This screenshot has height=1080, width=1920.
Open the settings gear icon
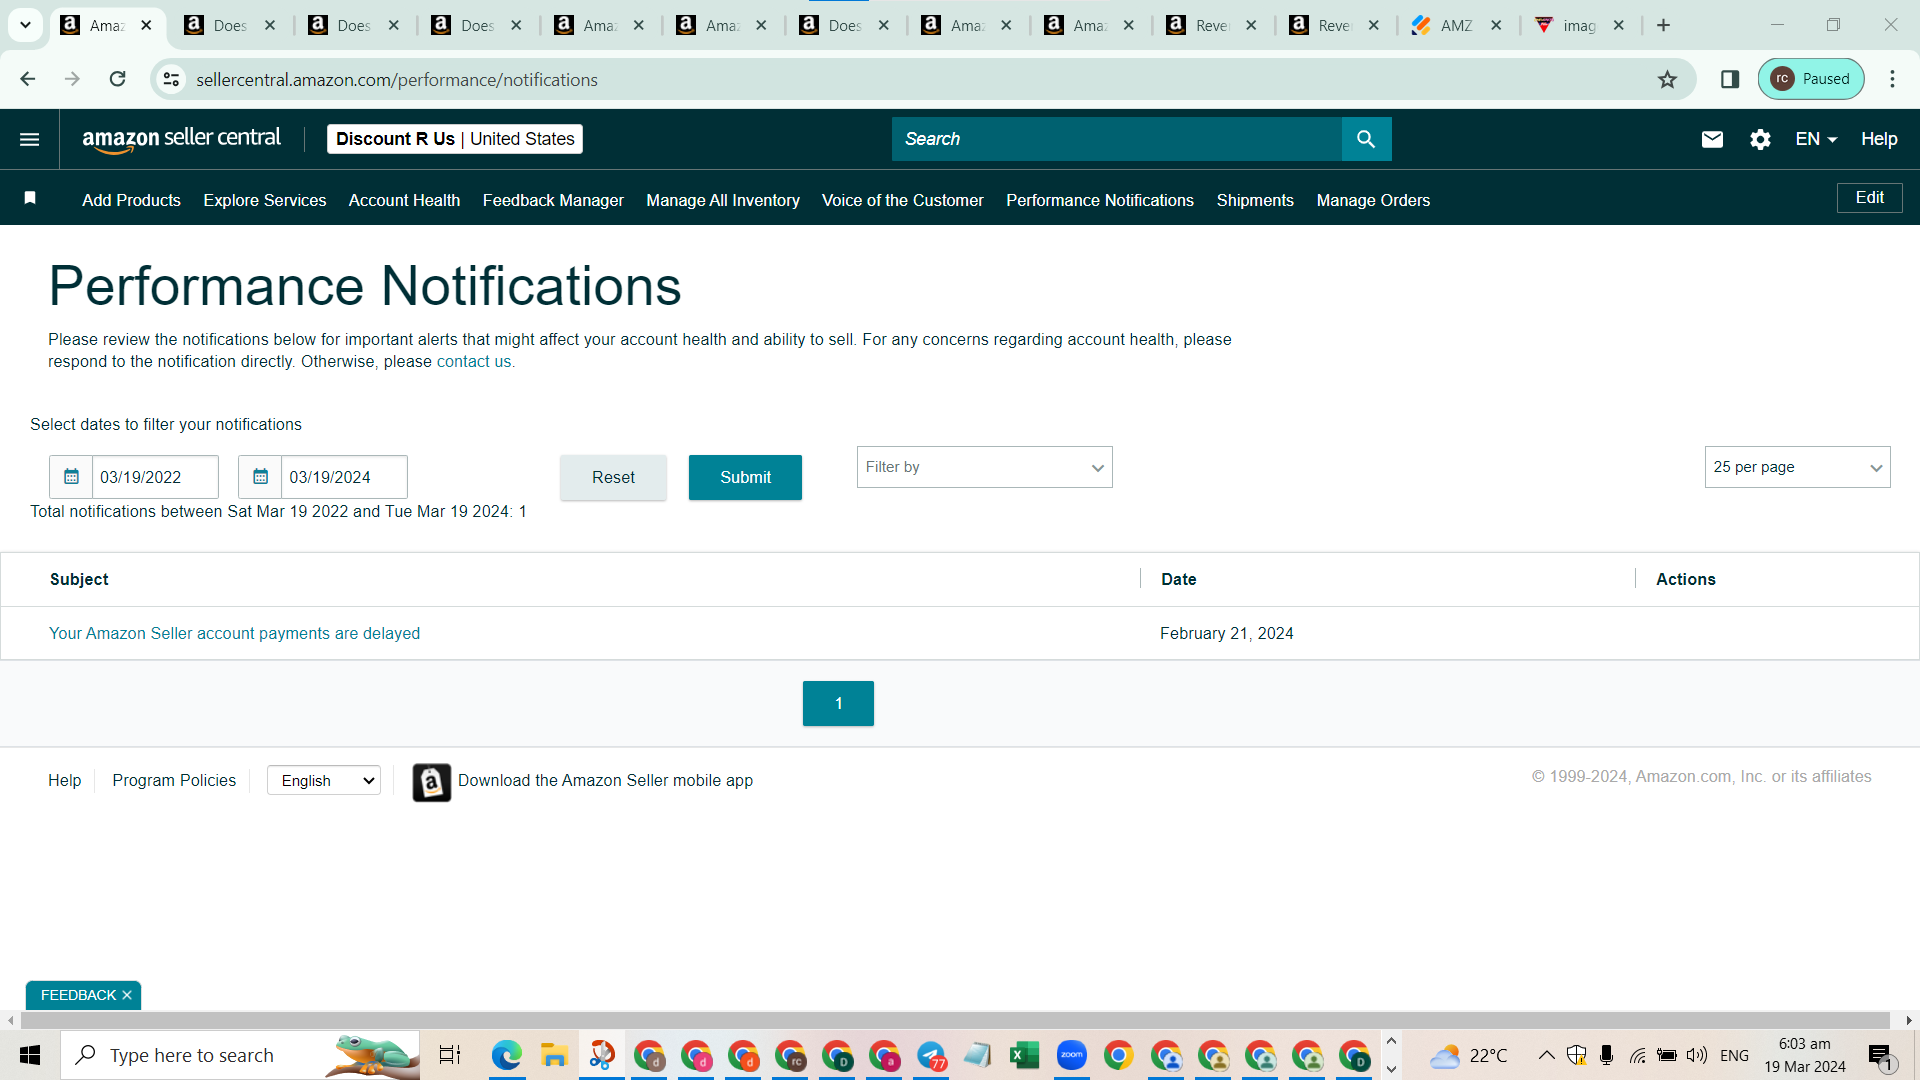1760,139
